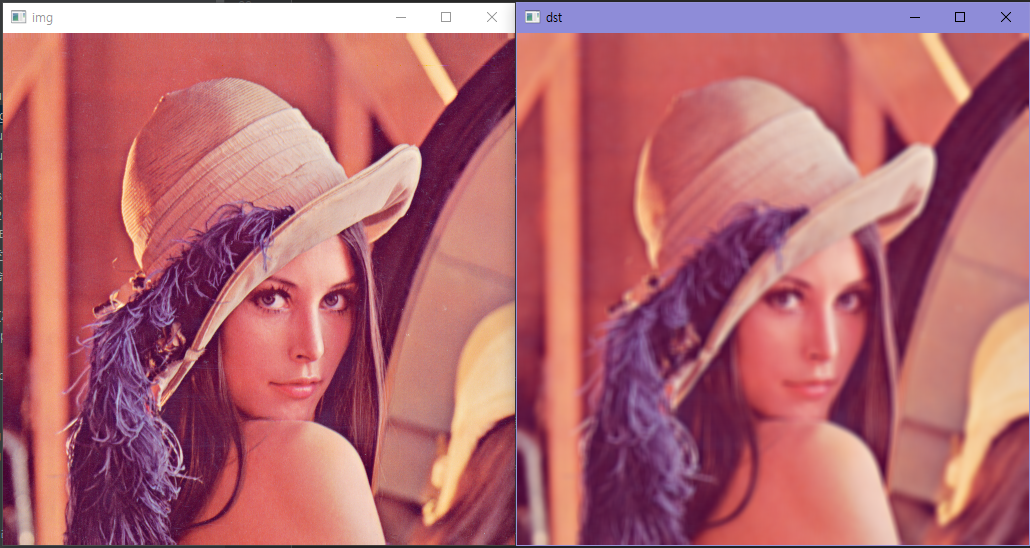The height and width of the screenshot is (548, 1030).
Task: Click the blurred image in dst window
Action: point(773,288)
